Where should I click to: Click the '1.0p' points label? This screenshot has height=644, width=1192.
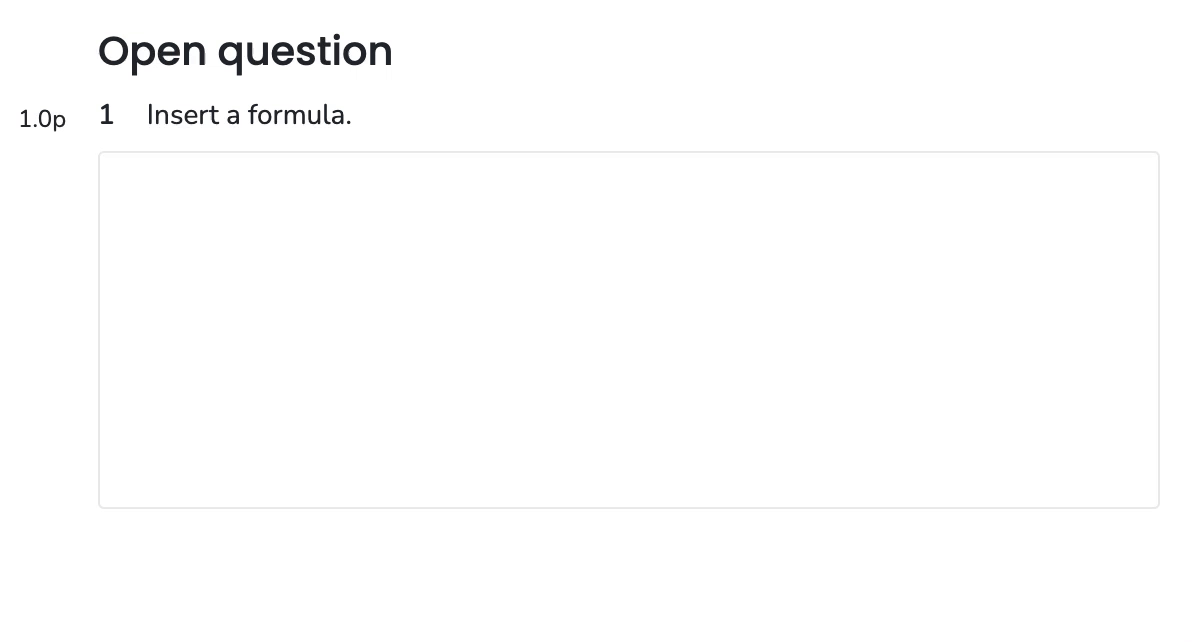pyautogui.click(x=43, y=119)
